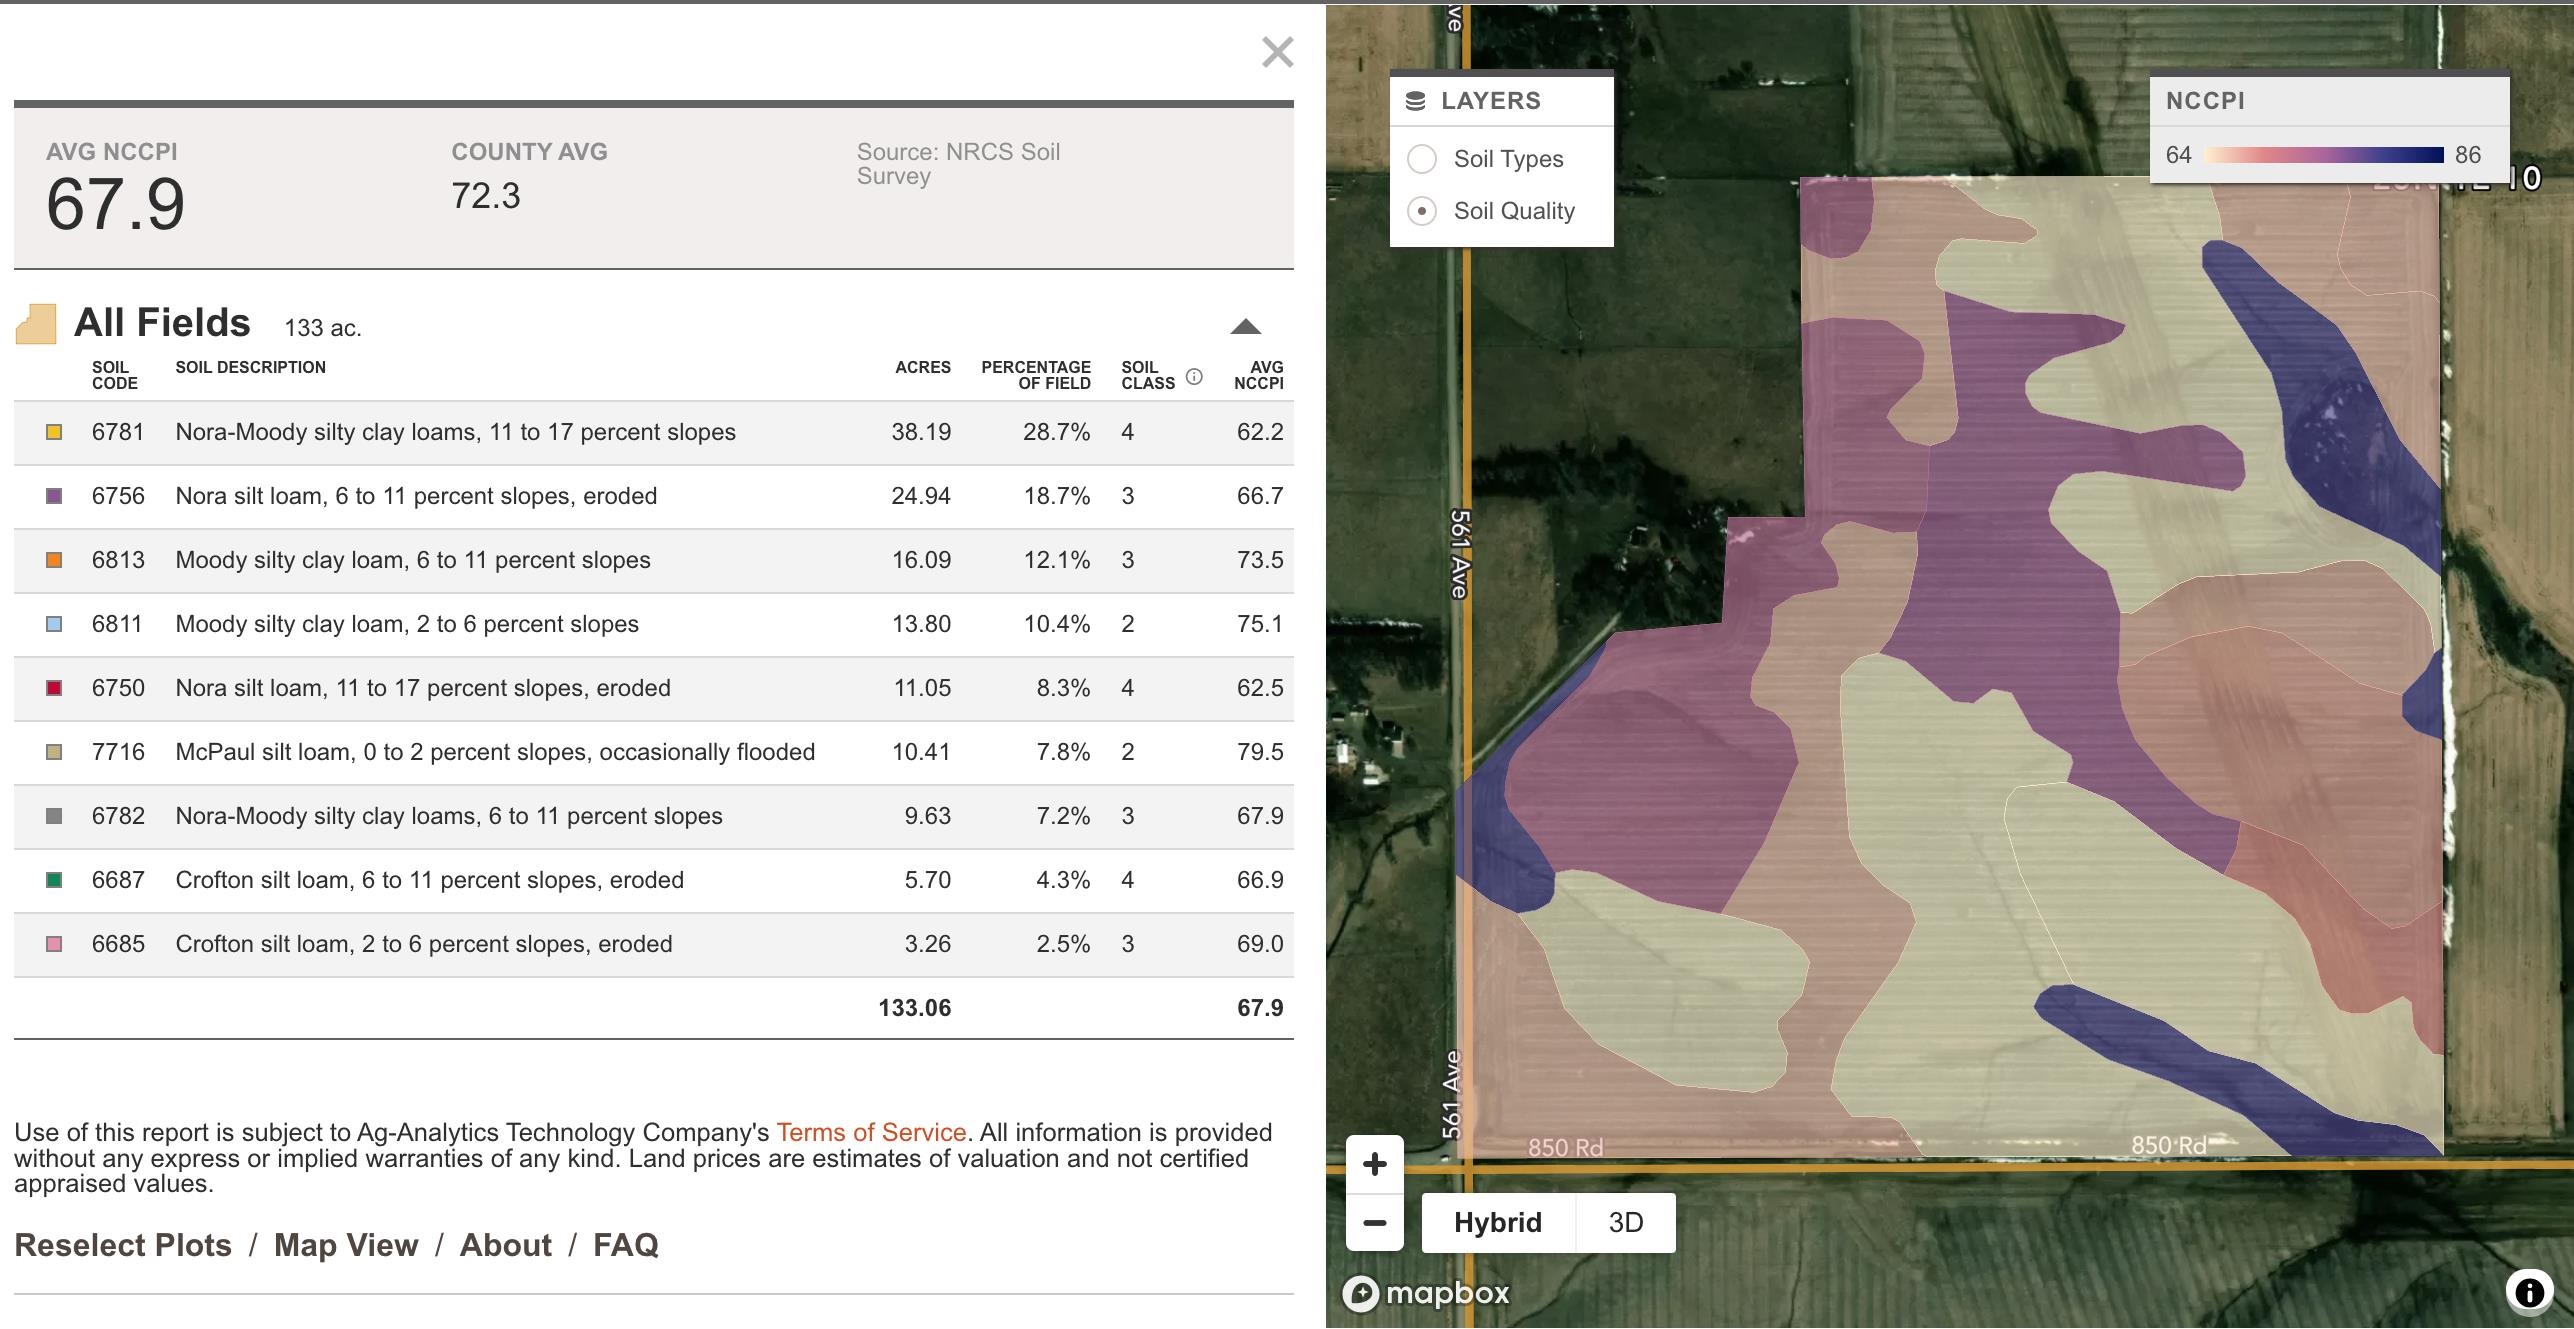
Task: Click the NCCPI gradient legend bar
Action: pos(2324,155)
